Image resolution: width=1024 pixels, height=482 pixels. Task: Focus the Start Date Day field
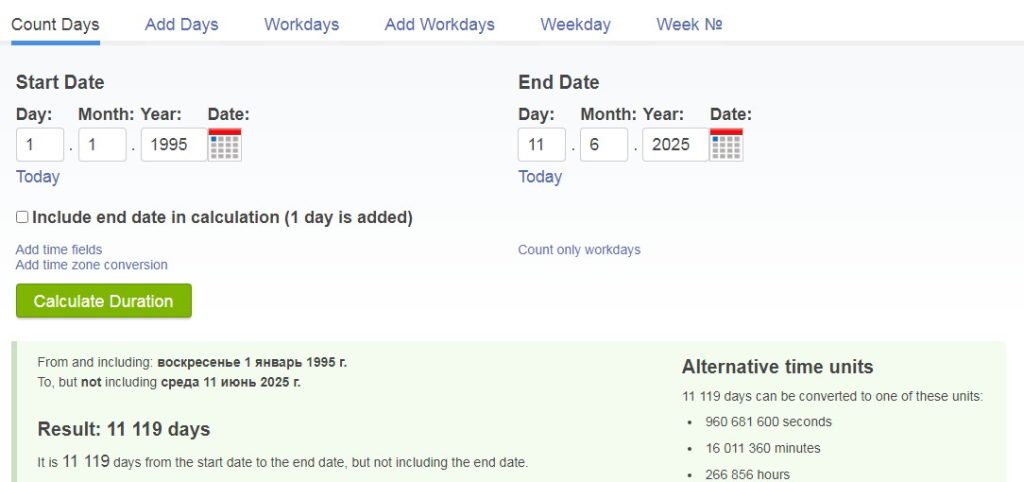40,144
